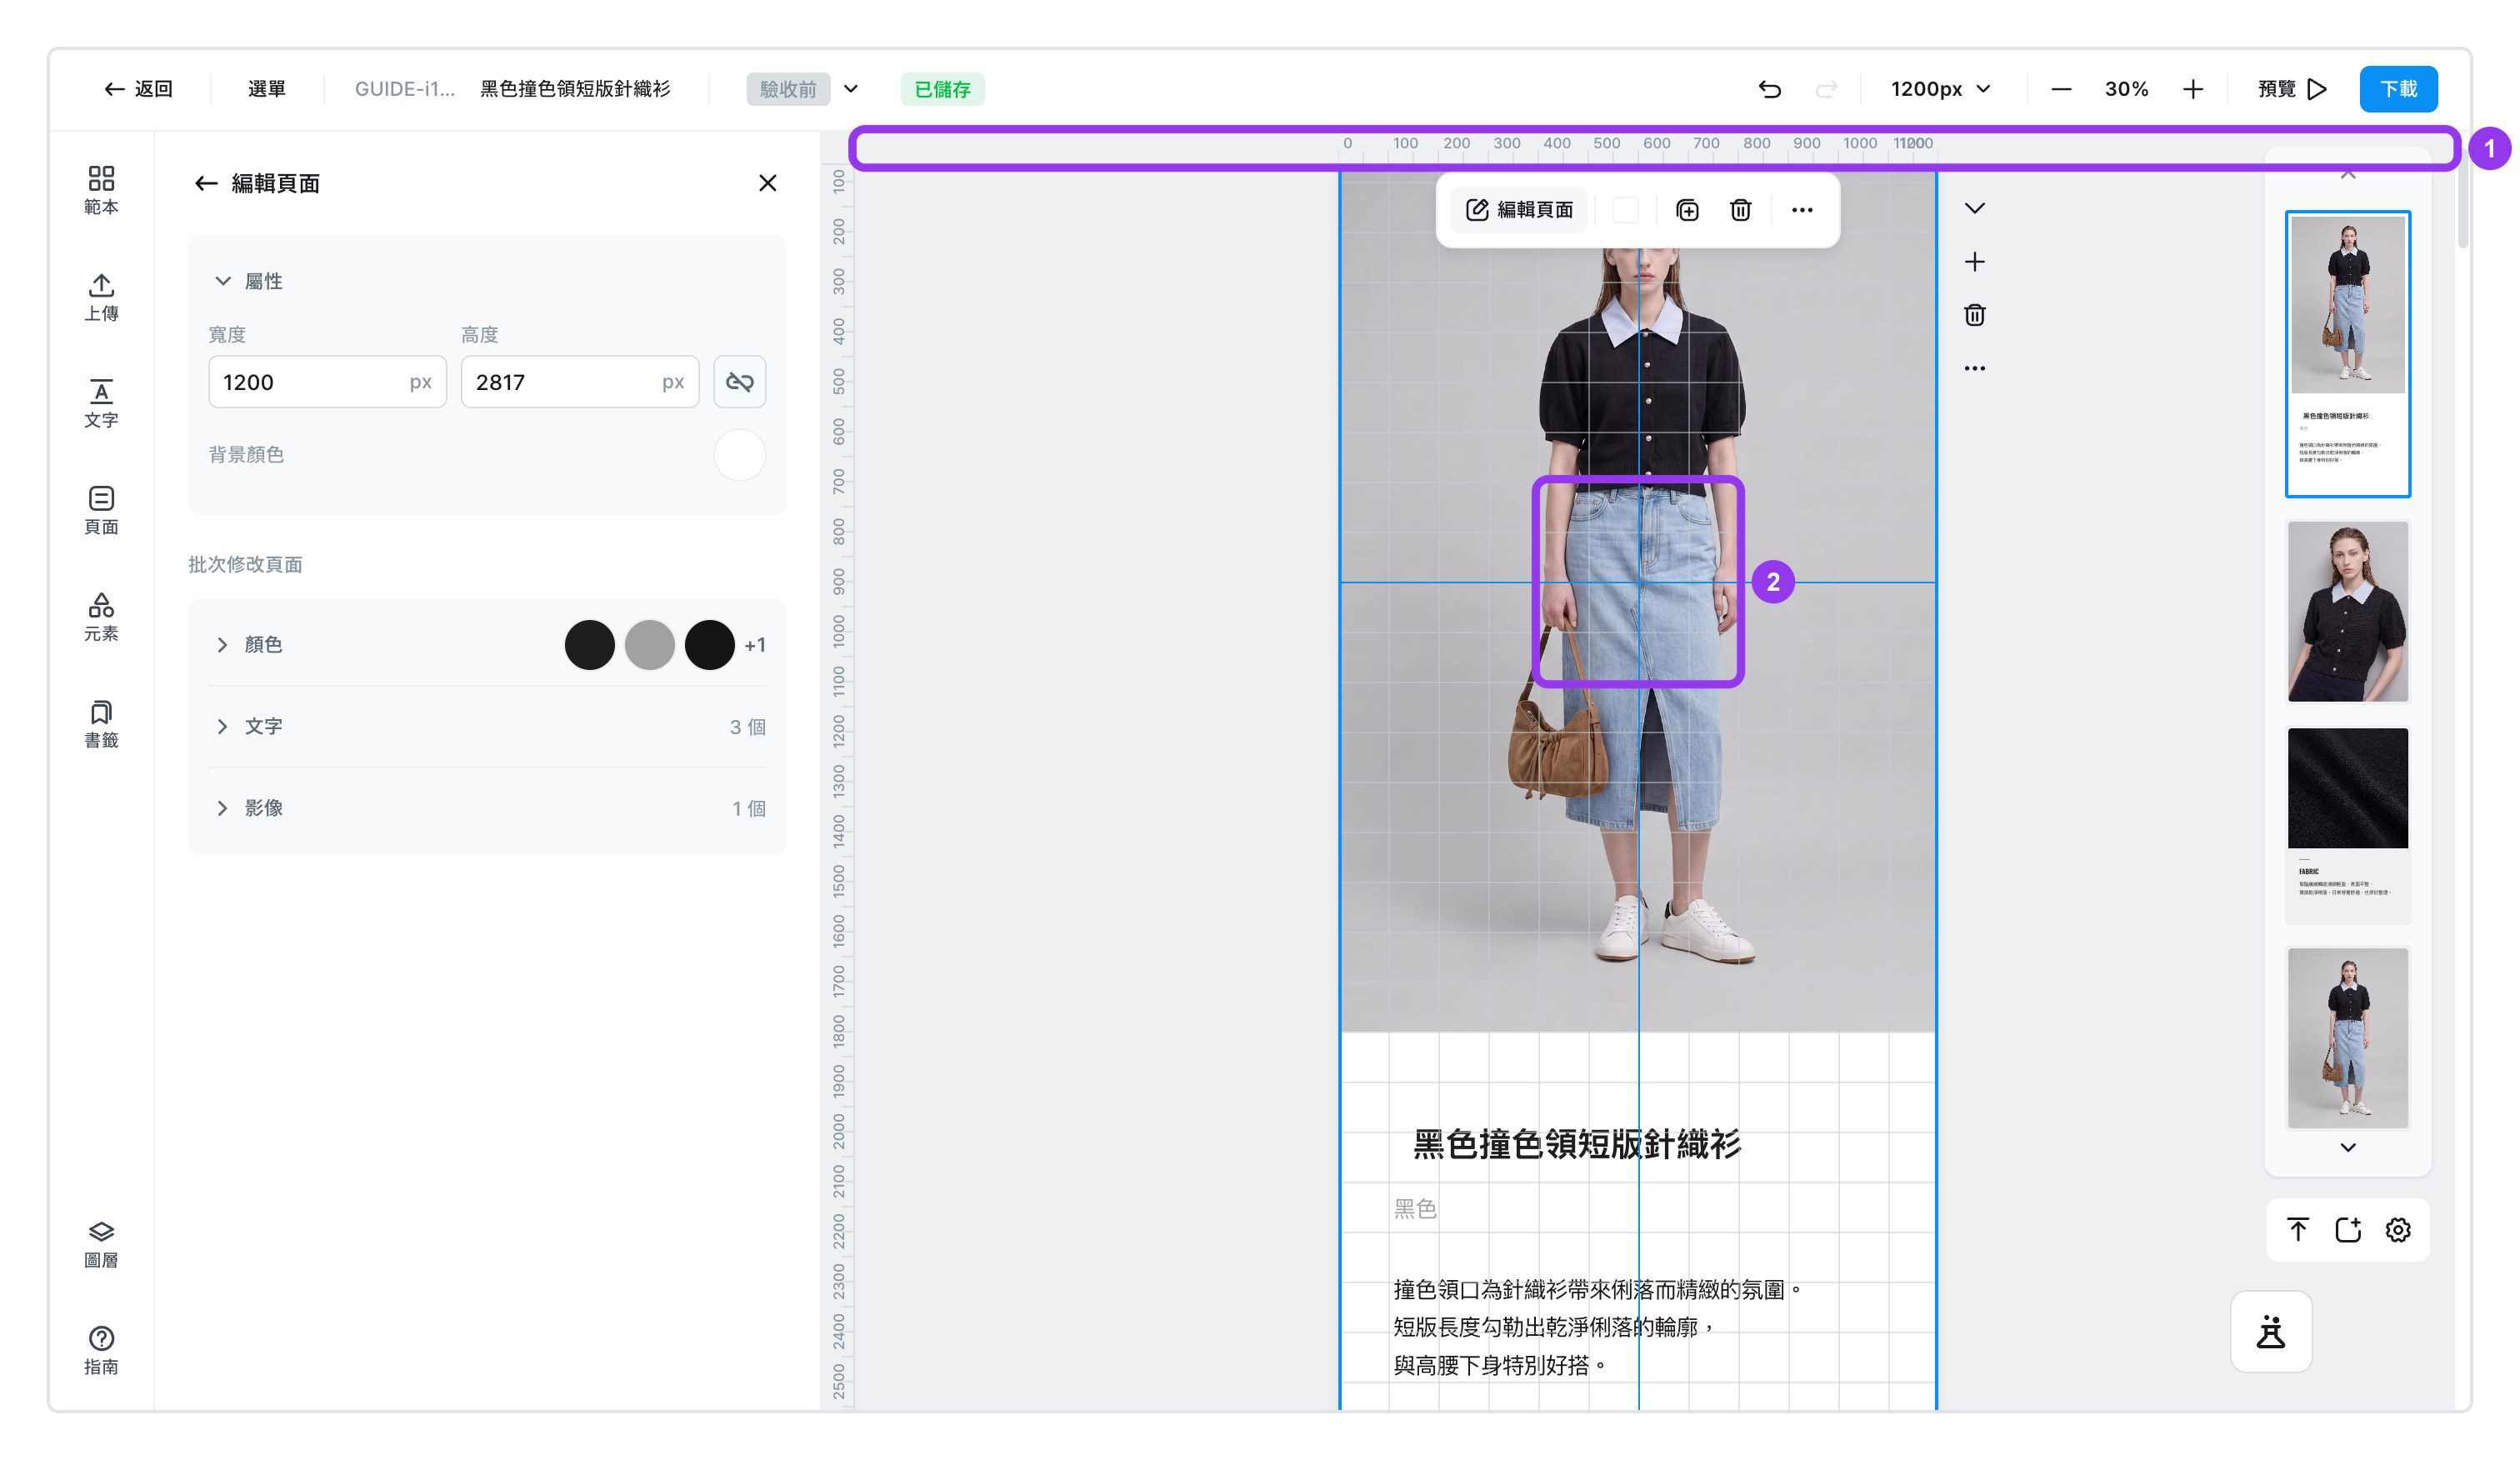This screenshot has height=1460, width=2520.
Task: Select the black fabric page thumbnail
Action: click(x=2347, y=826)
